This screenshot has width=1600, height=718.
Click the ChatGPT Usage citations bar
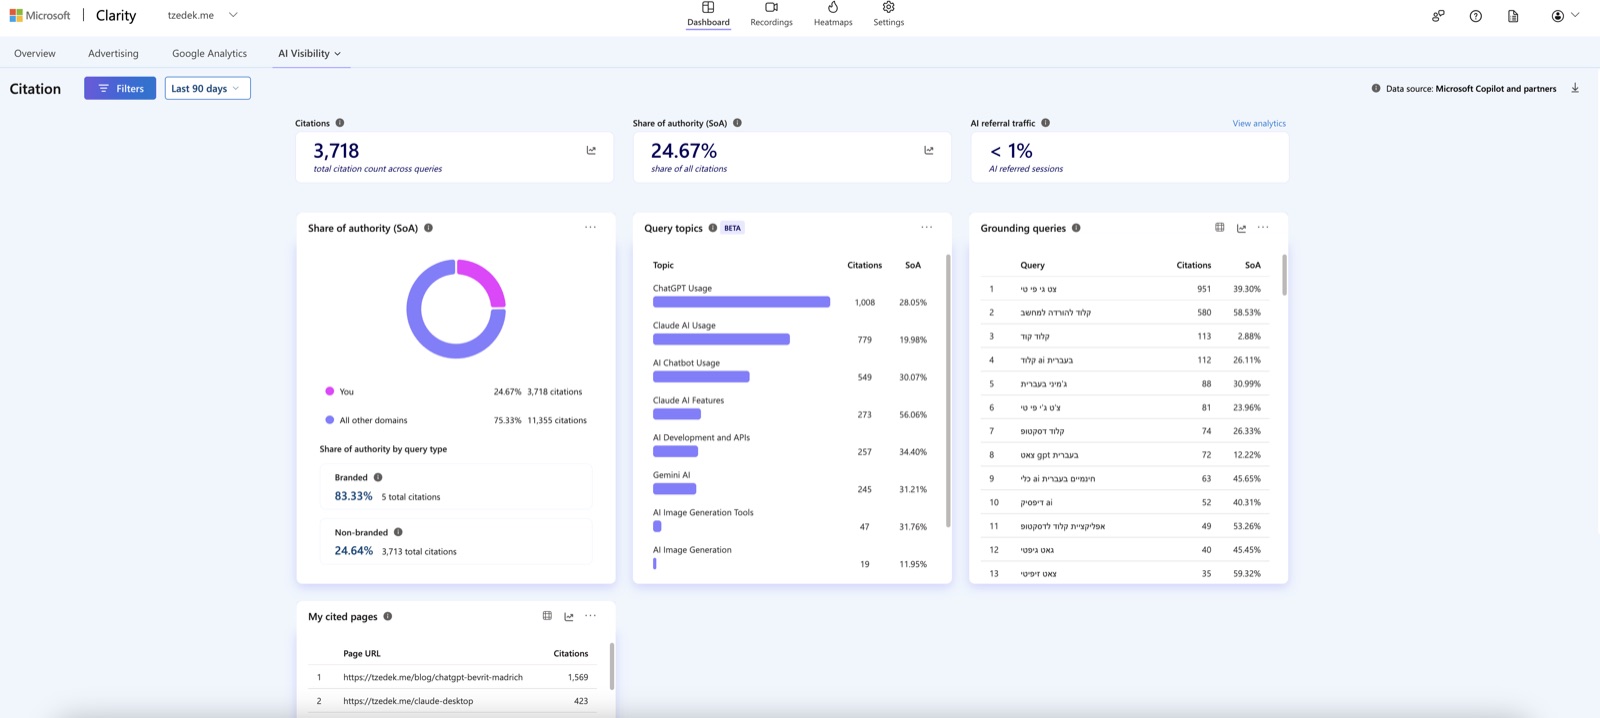click(x=741, y=302)
